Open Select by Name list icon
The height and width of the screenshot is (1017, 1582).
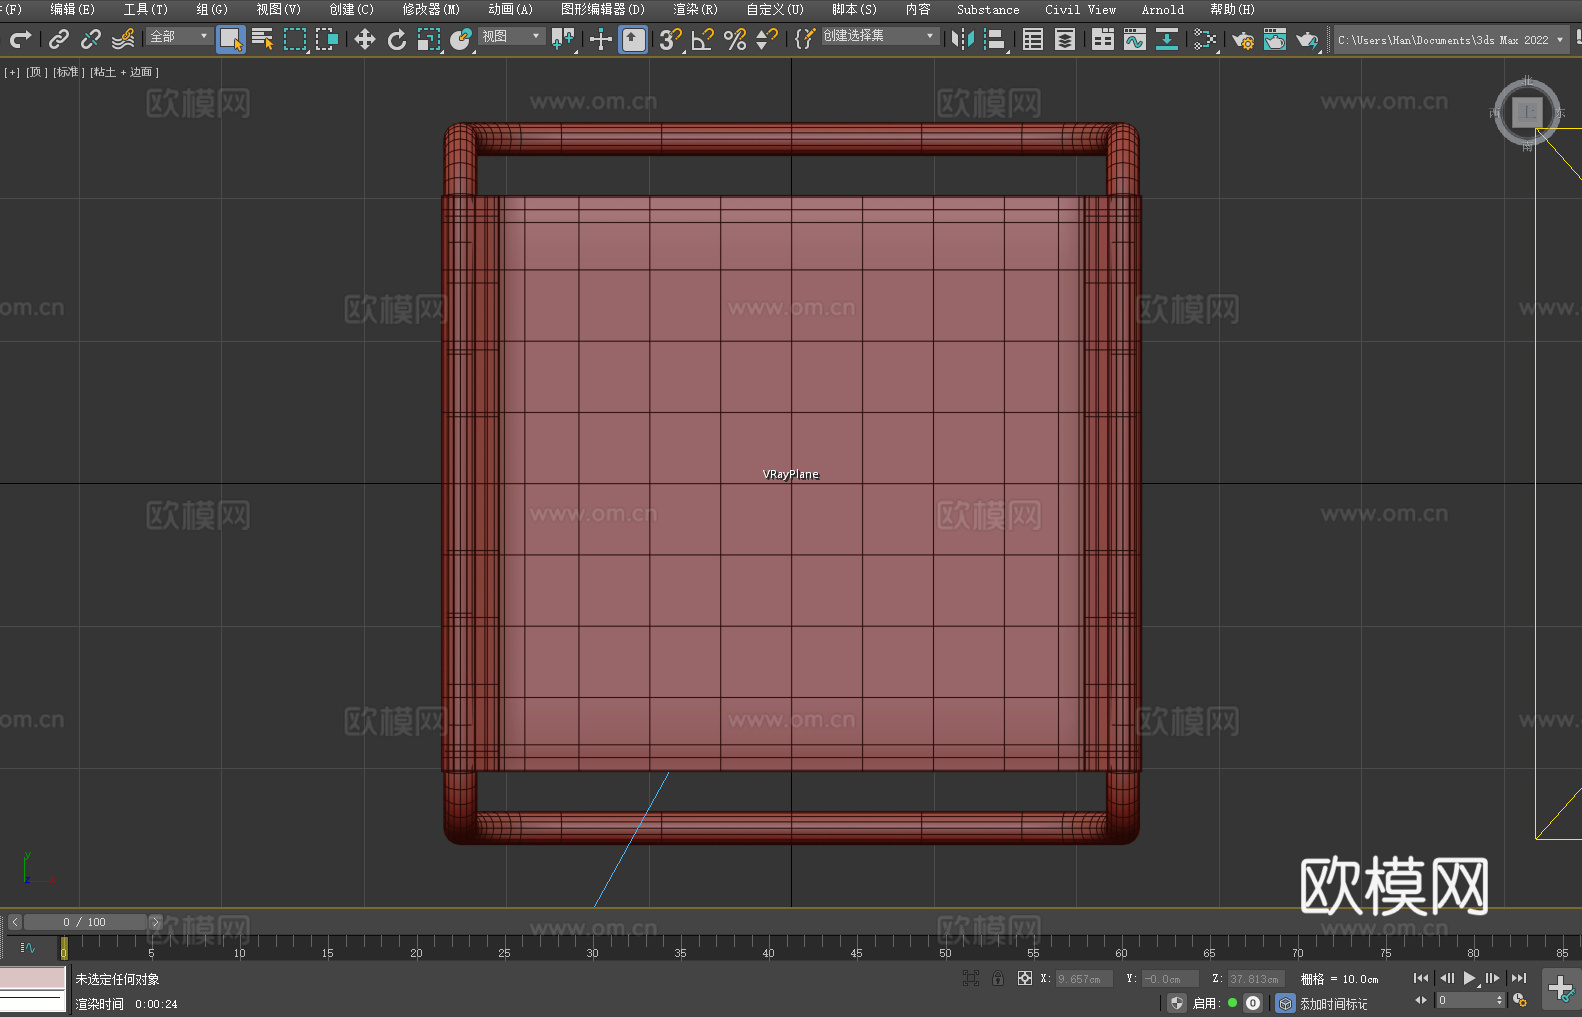click(x=263, y=39)
